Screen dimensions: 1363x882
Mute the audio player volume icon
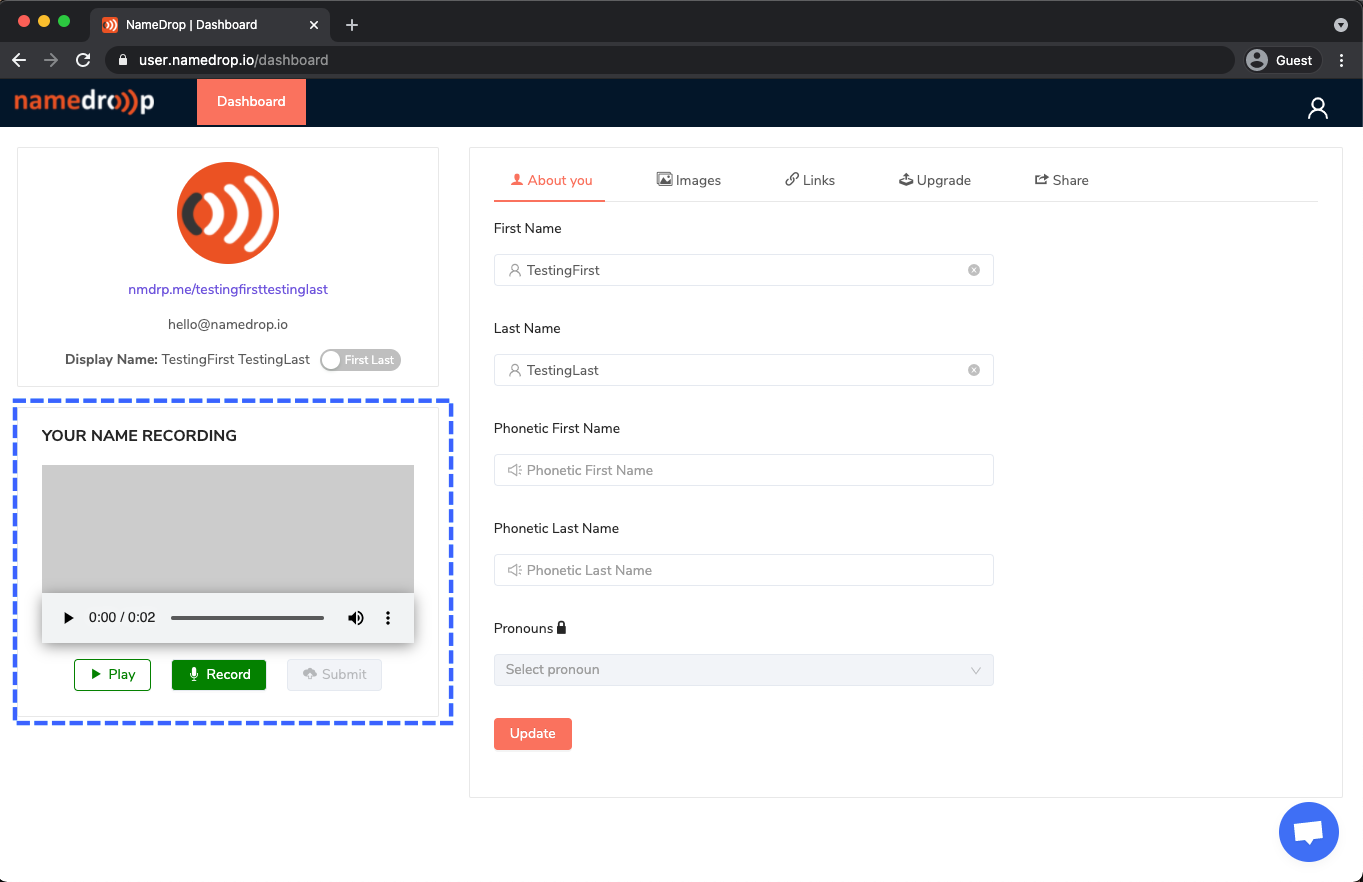coord(355,618)
